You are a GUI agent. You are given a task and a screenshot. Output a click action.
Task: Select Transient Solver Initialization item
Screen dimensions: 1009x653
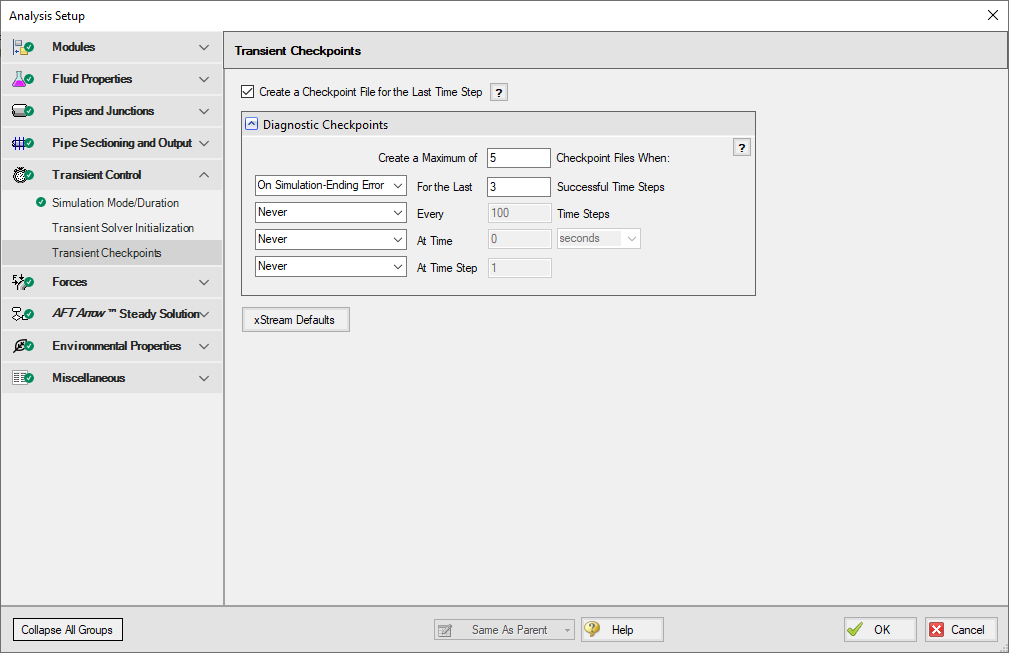pyautogui.click(x=123, y=228)
